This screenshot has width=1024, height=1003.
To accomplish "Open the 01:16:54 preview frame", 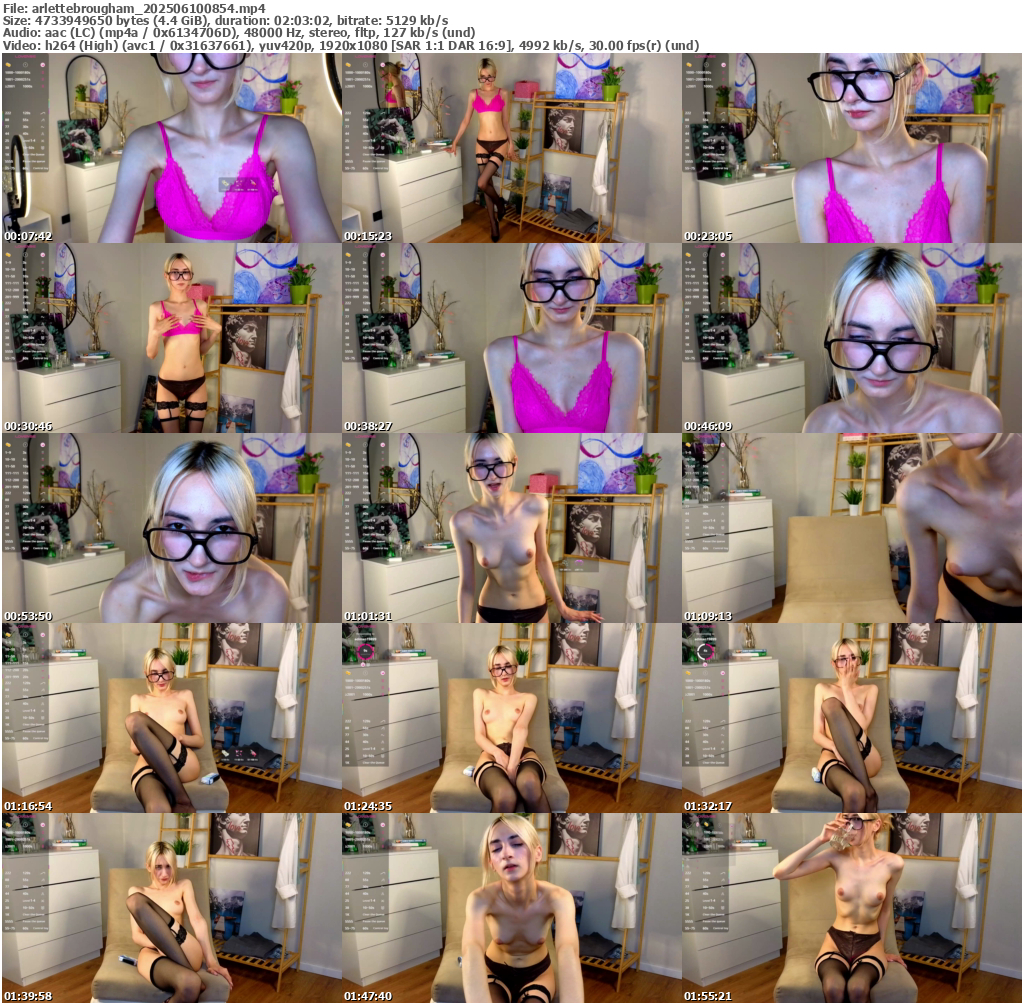I will click(171, 718).
